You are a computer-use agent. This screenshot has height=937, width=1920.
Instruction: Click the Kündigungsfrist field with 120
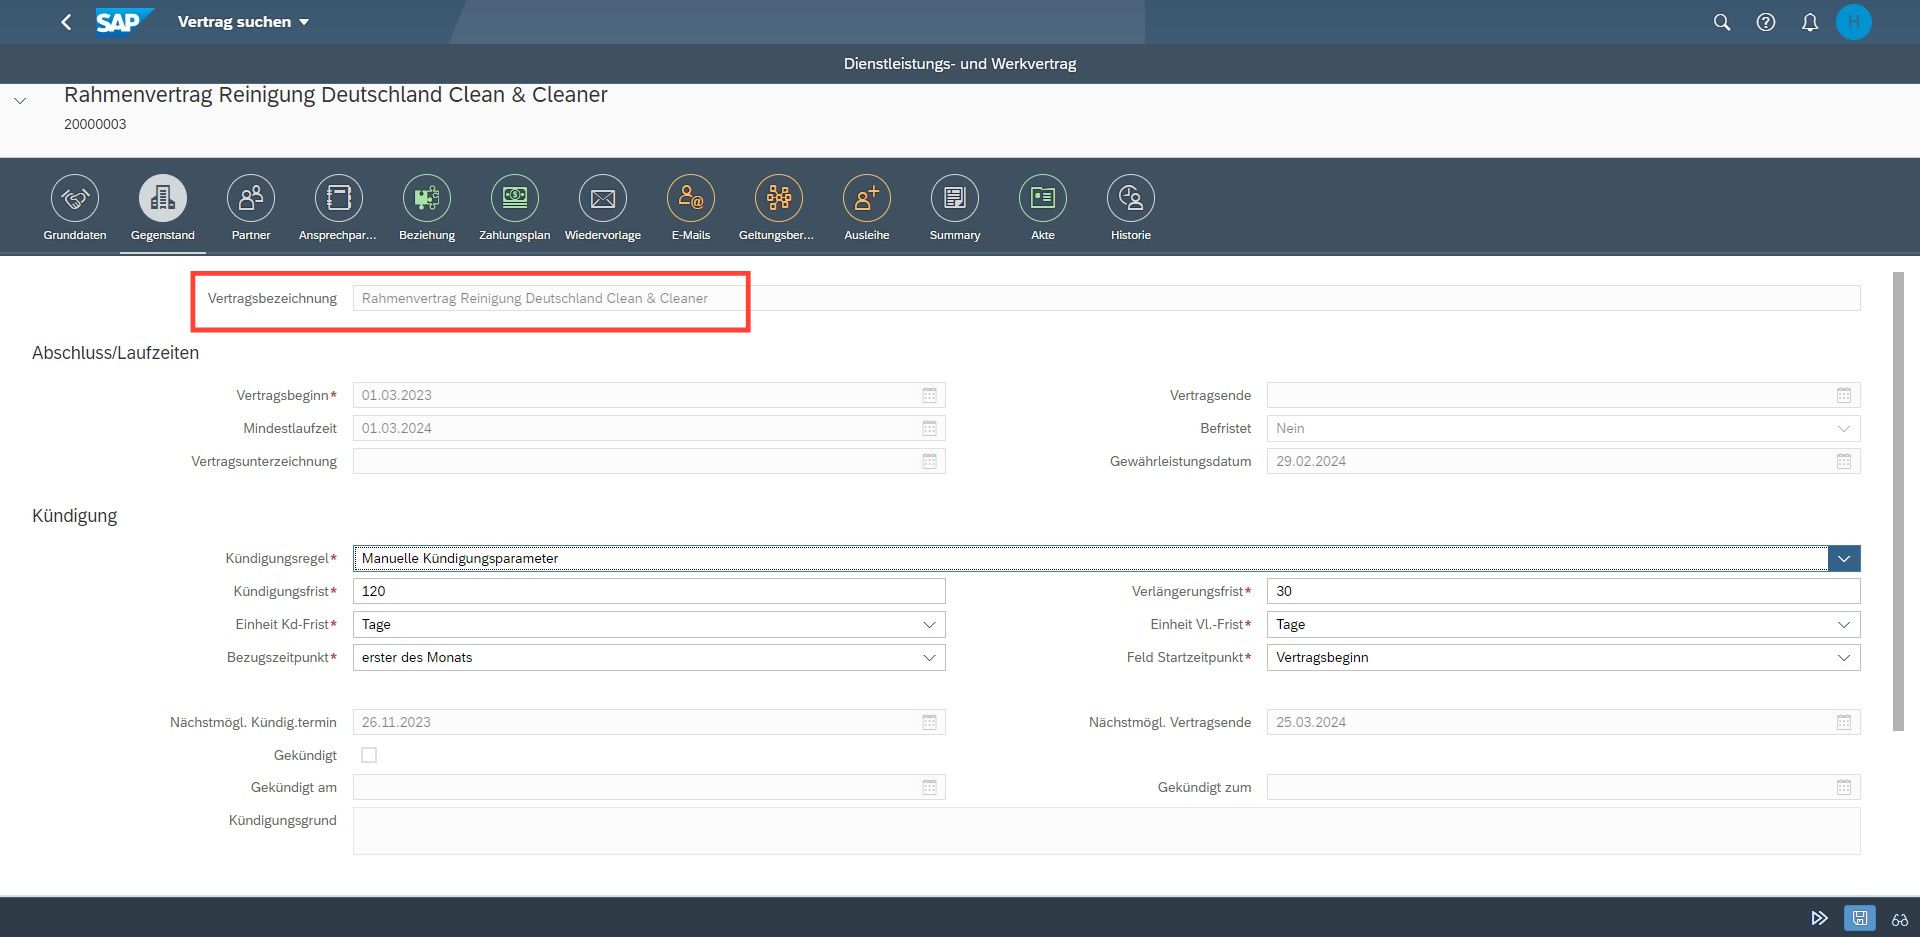[x=649, y=591]
